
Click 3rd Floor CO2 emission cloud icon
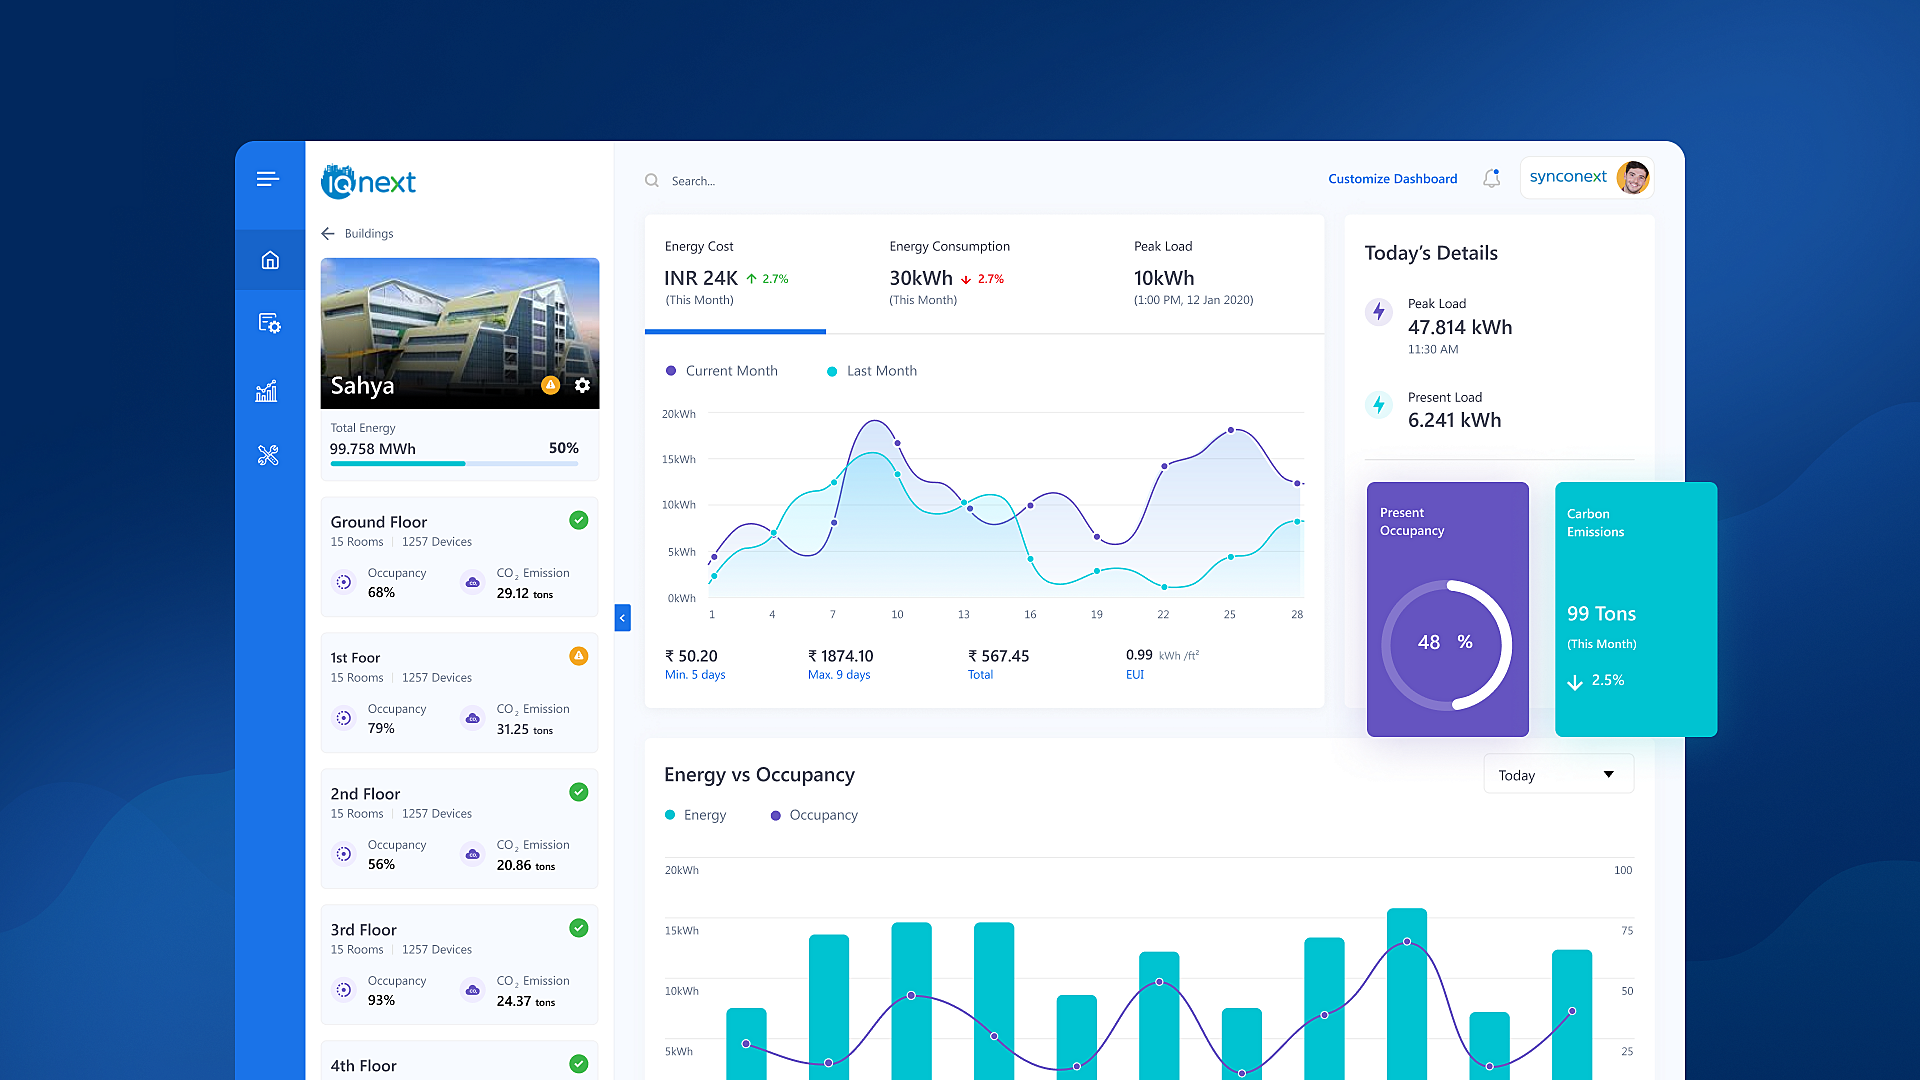[x=473, y=990]
